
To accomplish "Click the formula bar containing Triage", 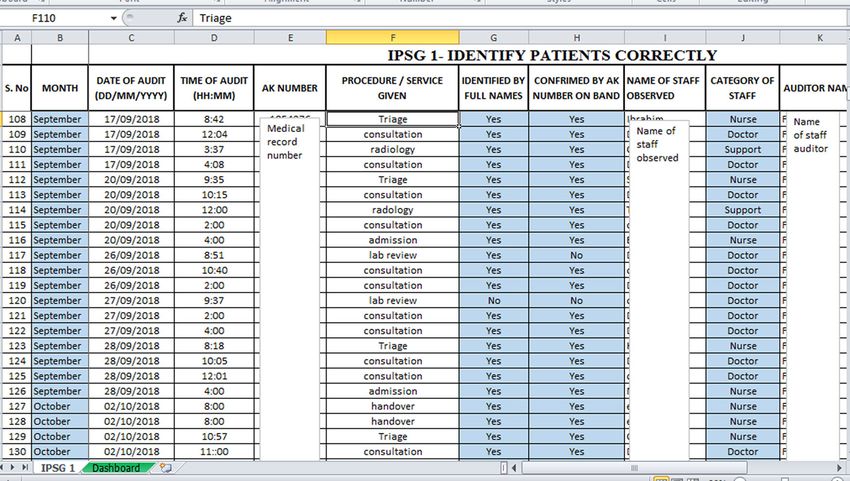I will click(x=520, y=18).
